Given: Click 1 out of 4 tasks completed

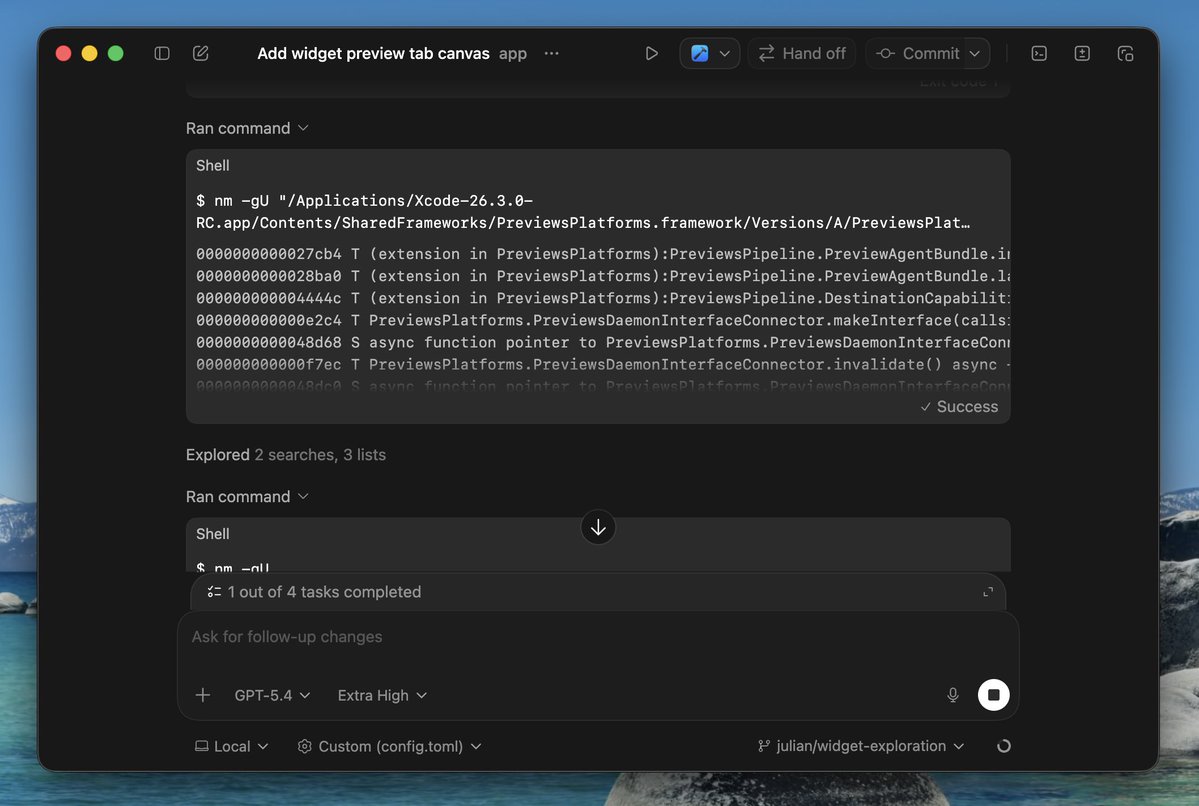Looking at the screenshot, I should click(324, 592).
